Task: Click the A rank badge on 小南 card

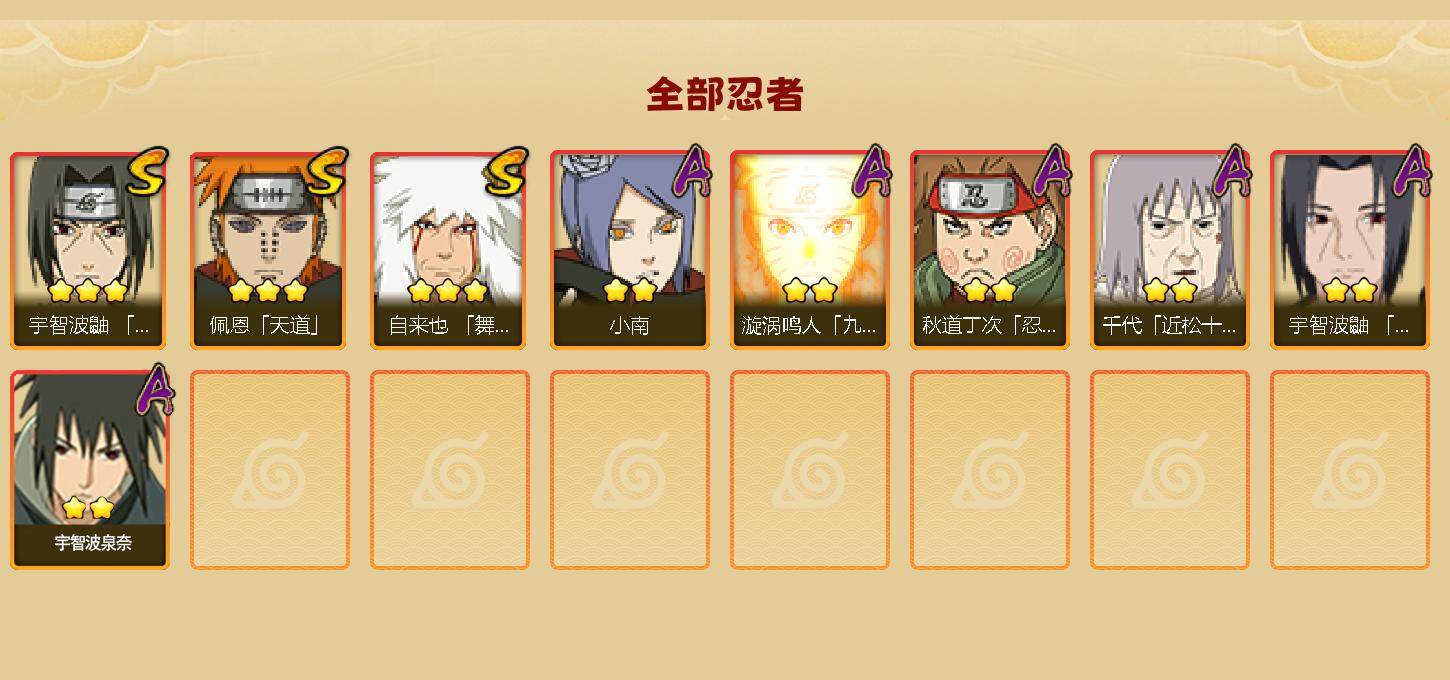Action: (690, 172)
